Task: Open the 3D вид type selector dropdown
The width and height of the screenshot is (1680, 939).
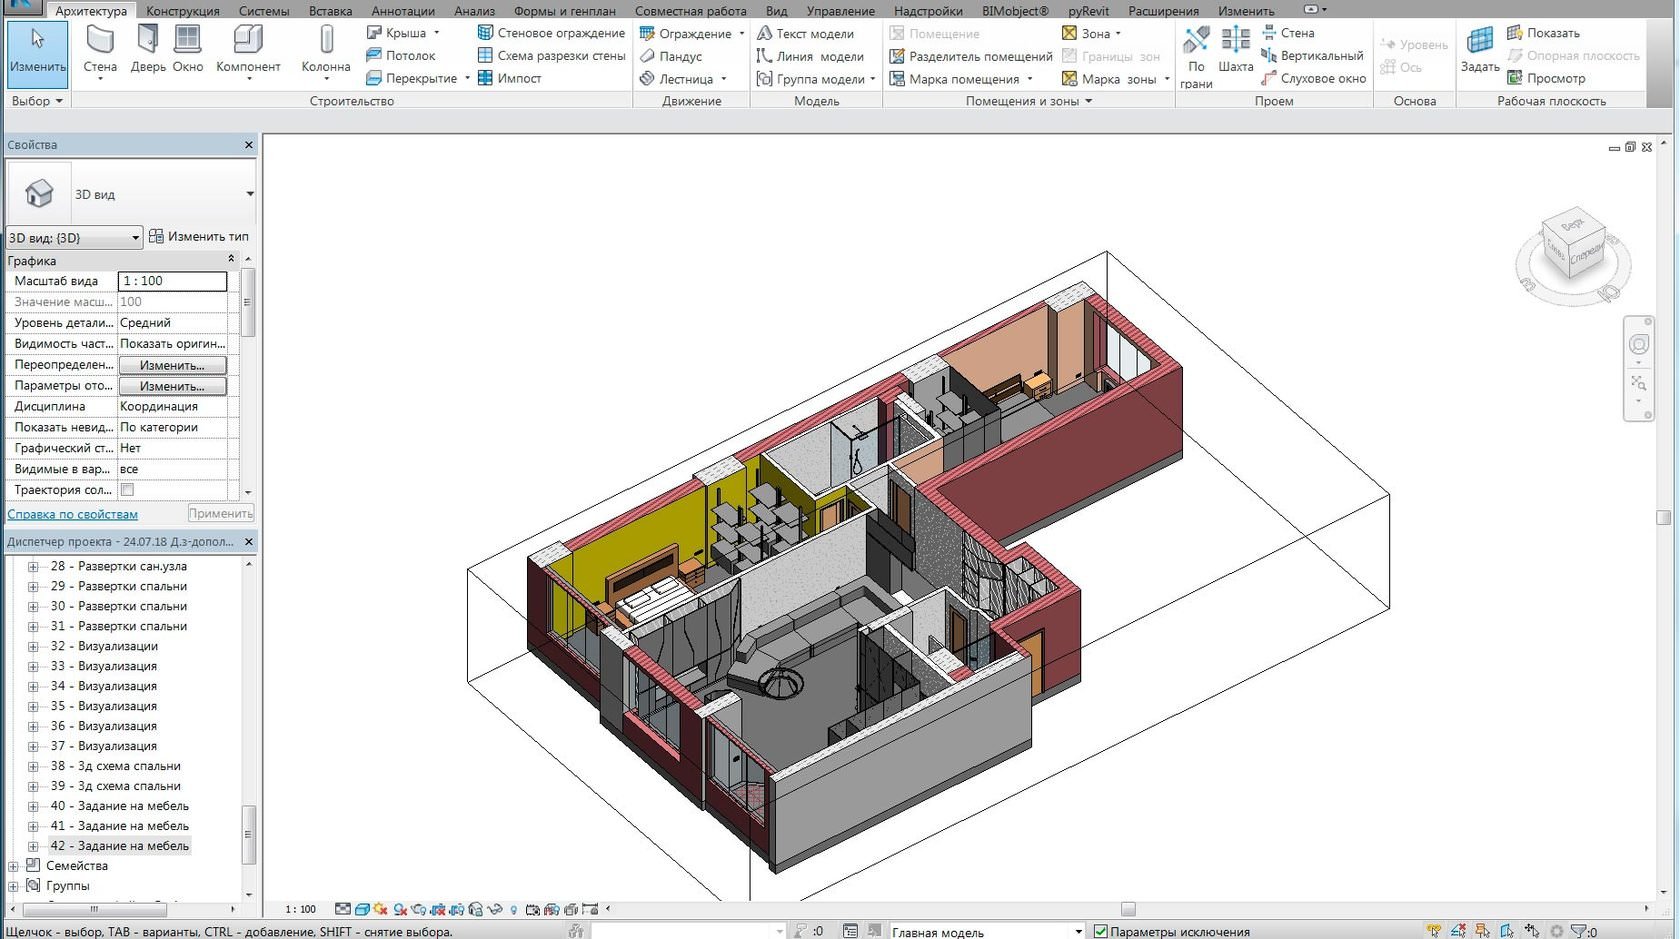Action: tap(250, 194)
